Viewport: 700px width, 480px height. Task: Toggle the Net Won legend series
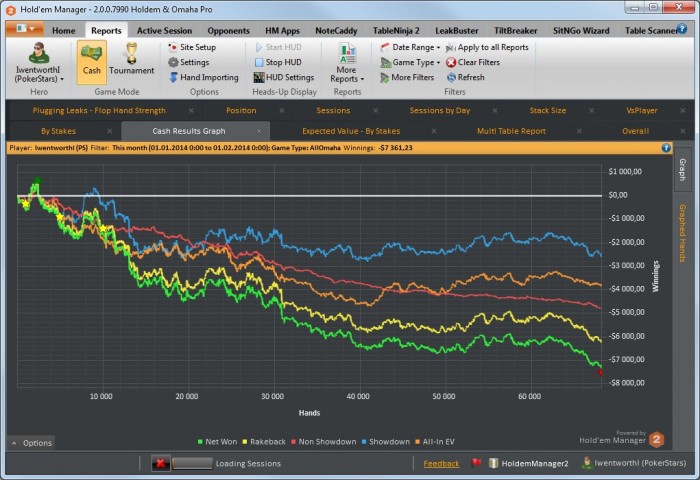coord(218,441)
